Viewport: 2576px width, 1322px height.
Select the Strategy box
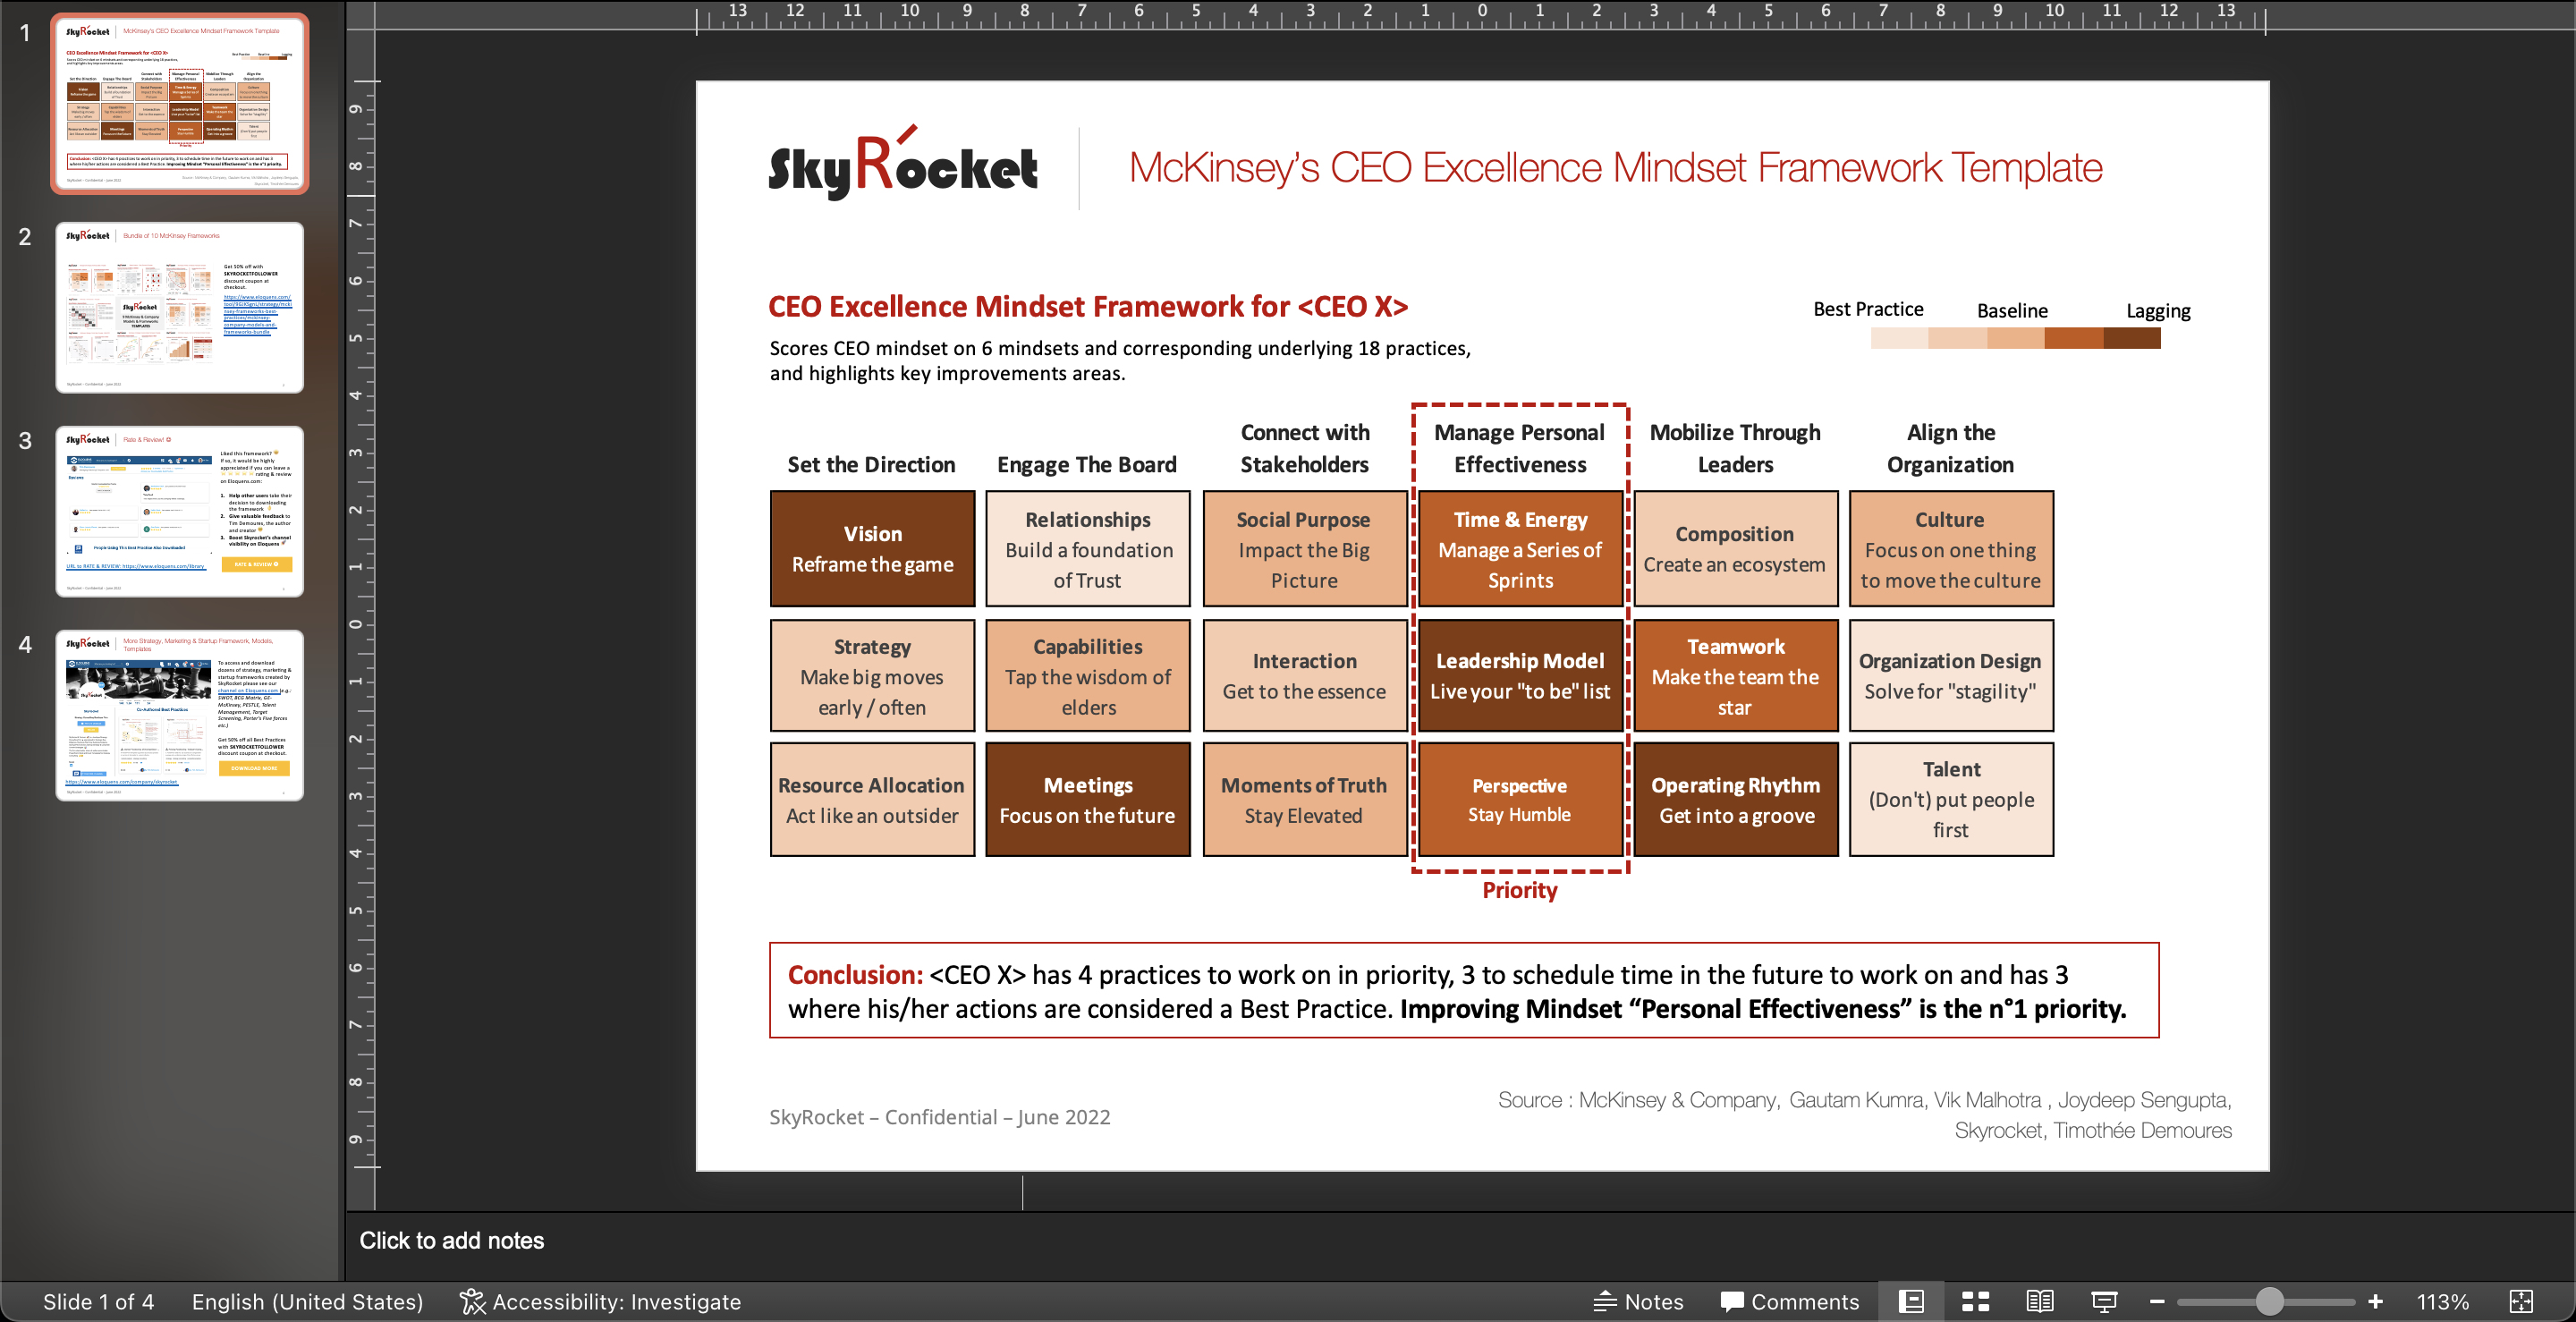pyautogui.click(x=872, y=676)
